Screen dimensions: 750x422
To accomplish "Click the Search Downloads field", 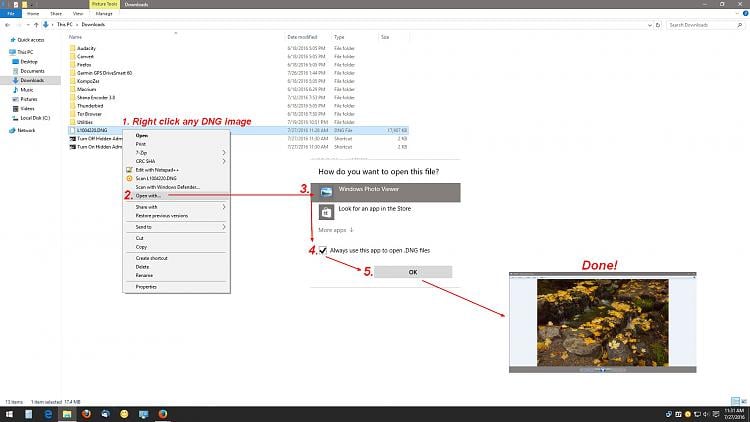I will [704, 25].
